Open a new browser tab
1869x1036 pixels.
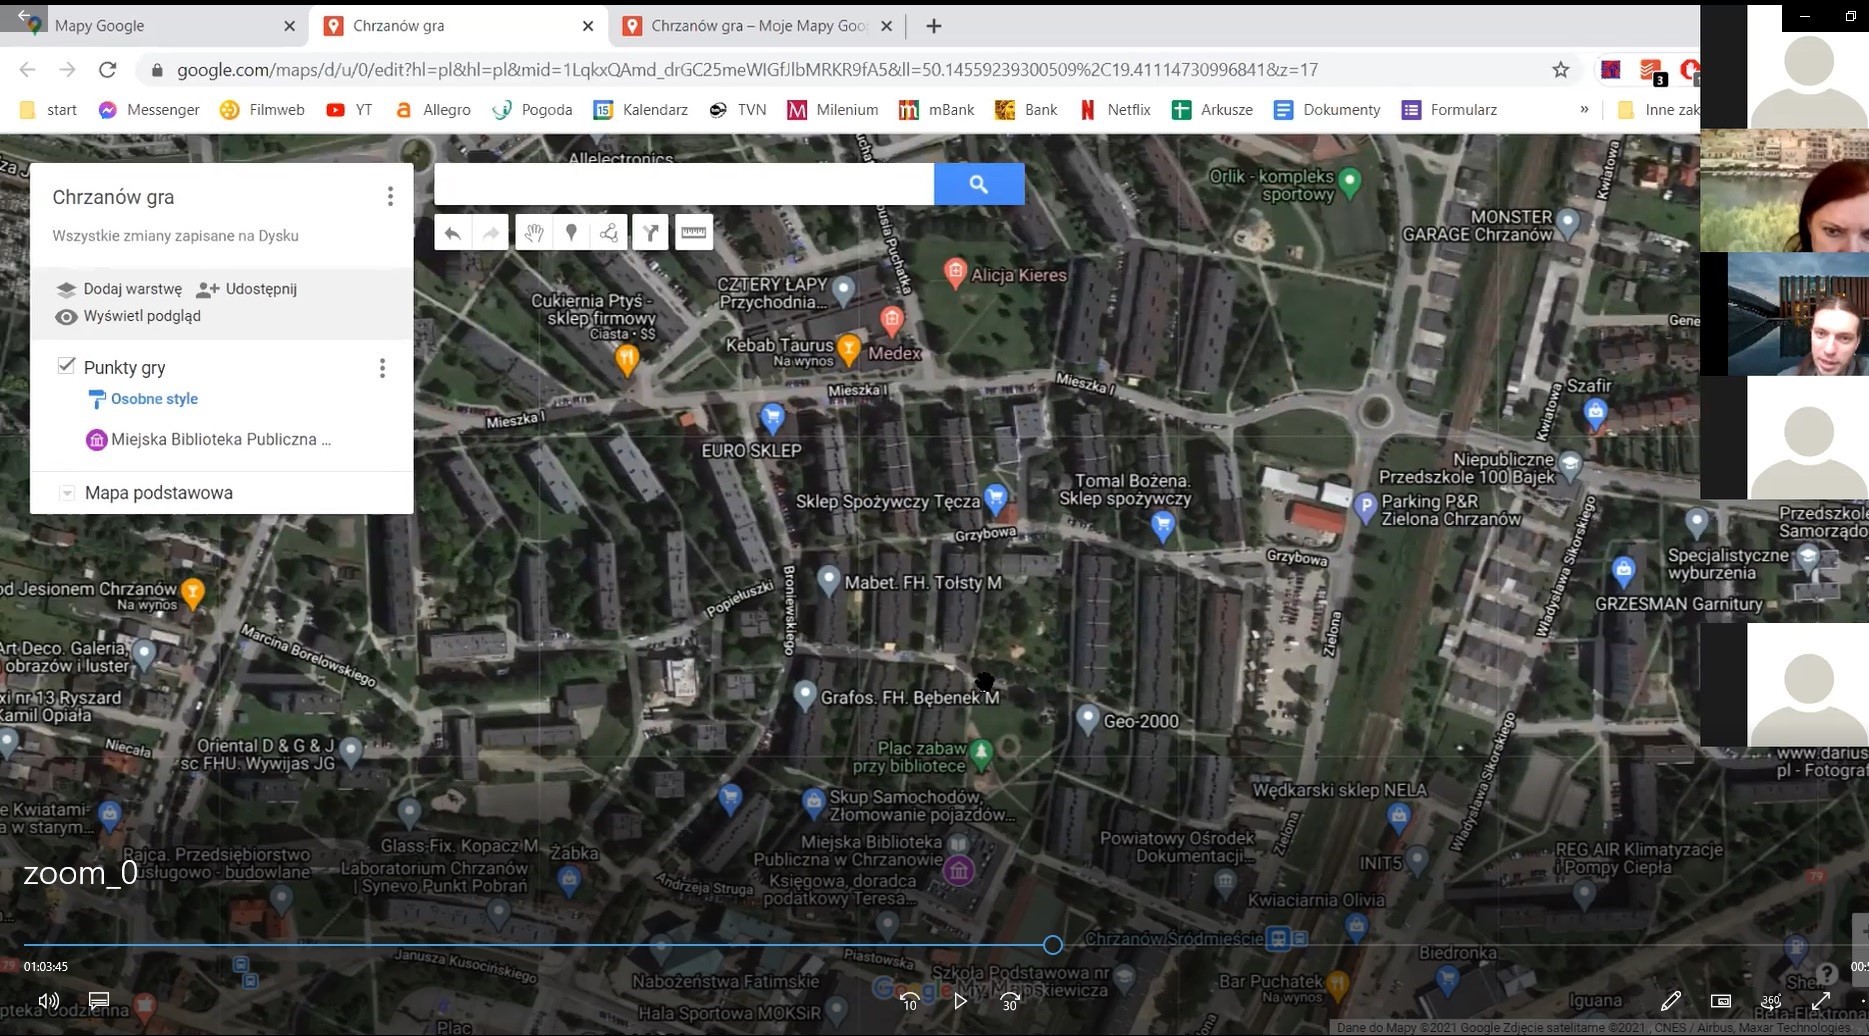(x=933, y=26)
